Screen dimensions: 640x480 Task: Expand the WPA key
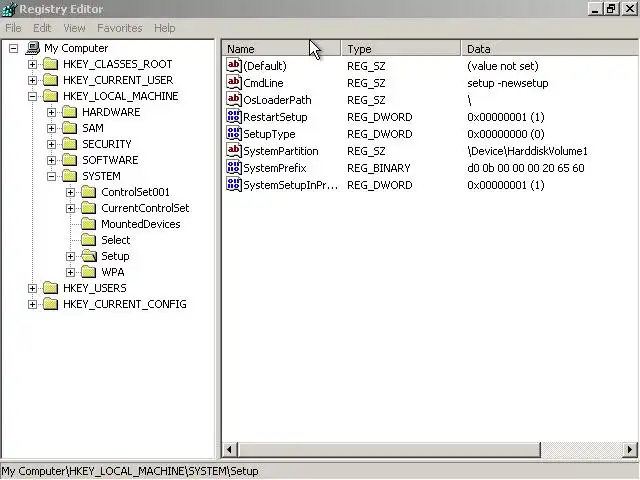[71, 272]
